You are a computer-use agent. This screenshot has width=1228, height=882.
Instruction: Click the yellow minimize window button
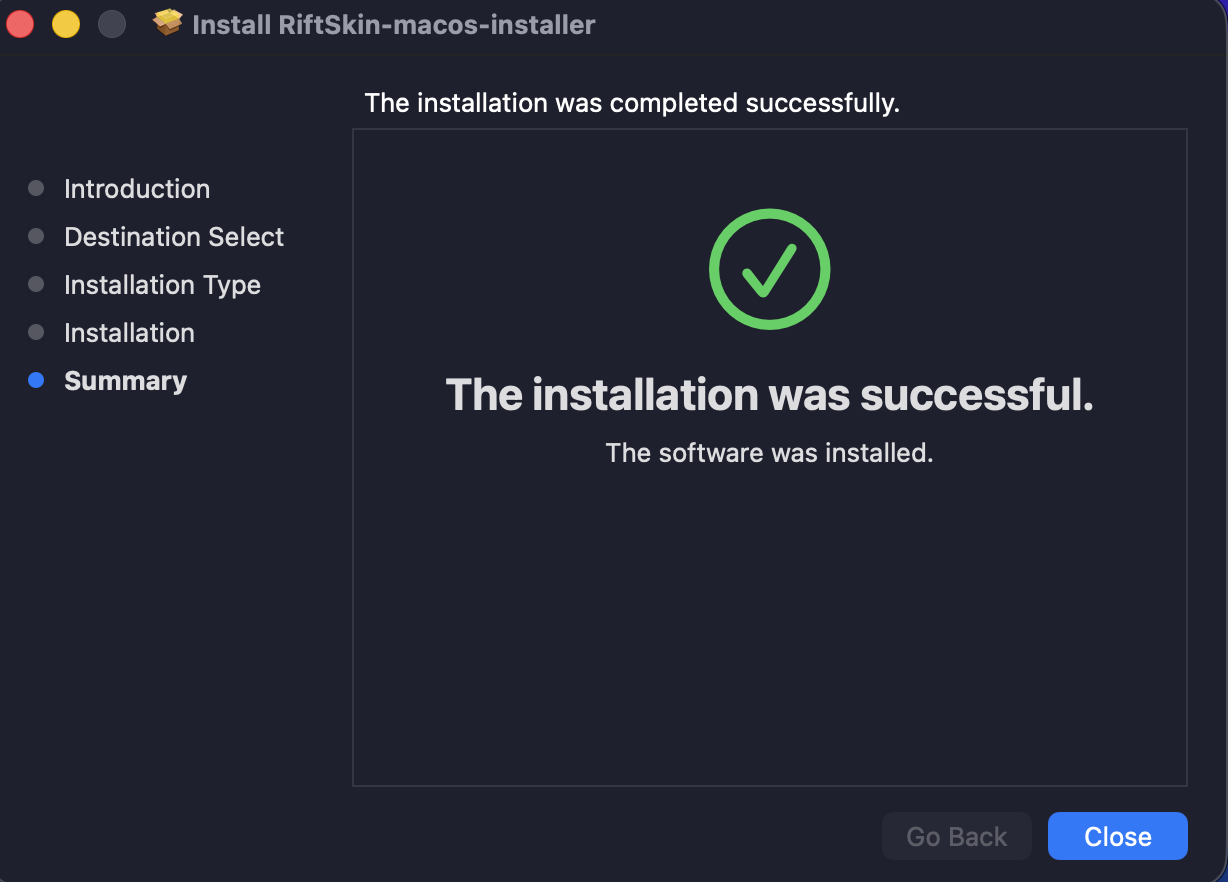64,23
